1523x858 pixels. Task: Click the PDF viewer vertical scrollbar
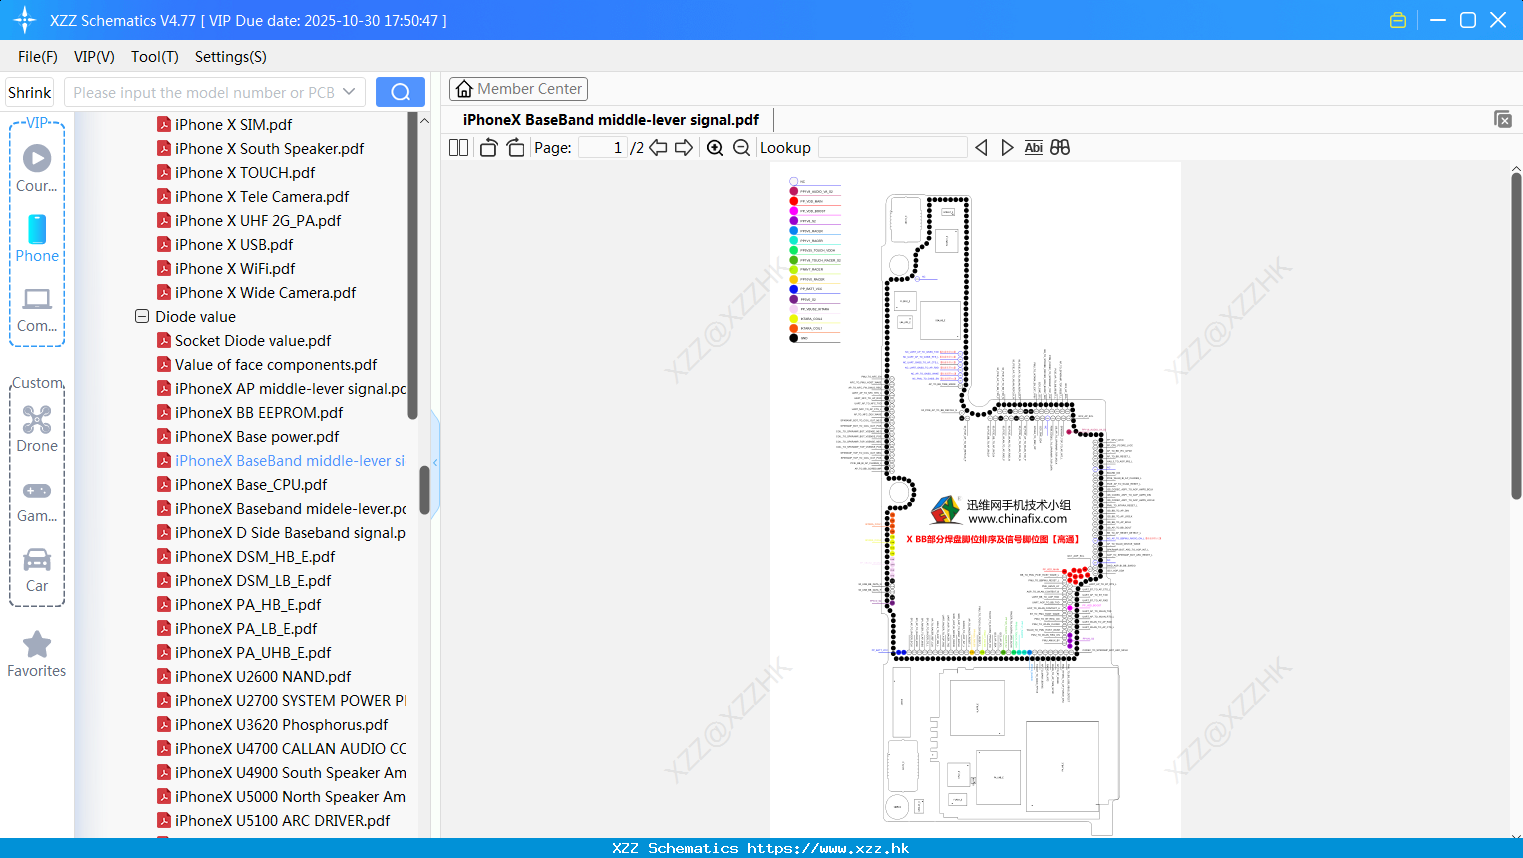[1516, 335]
